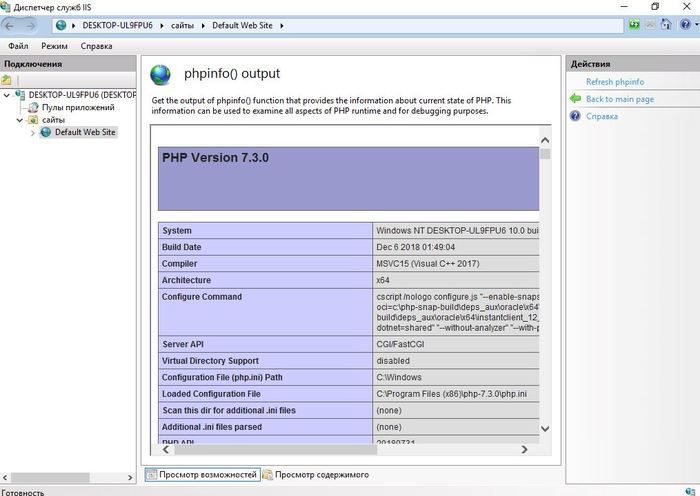Switch to the Просмотр содержимого tab
The height and width of the screenshot is (496, 700).
pyautogui.click(x=321, y=474)
